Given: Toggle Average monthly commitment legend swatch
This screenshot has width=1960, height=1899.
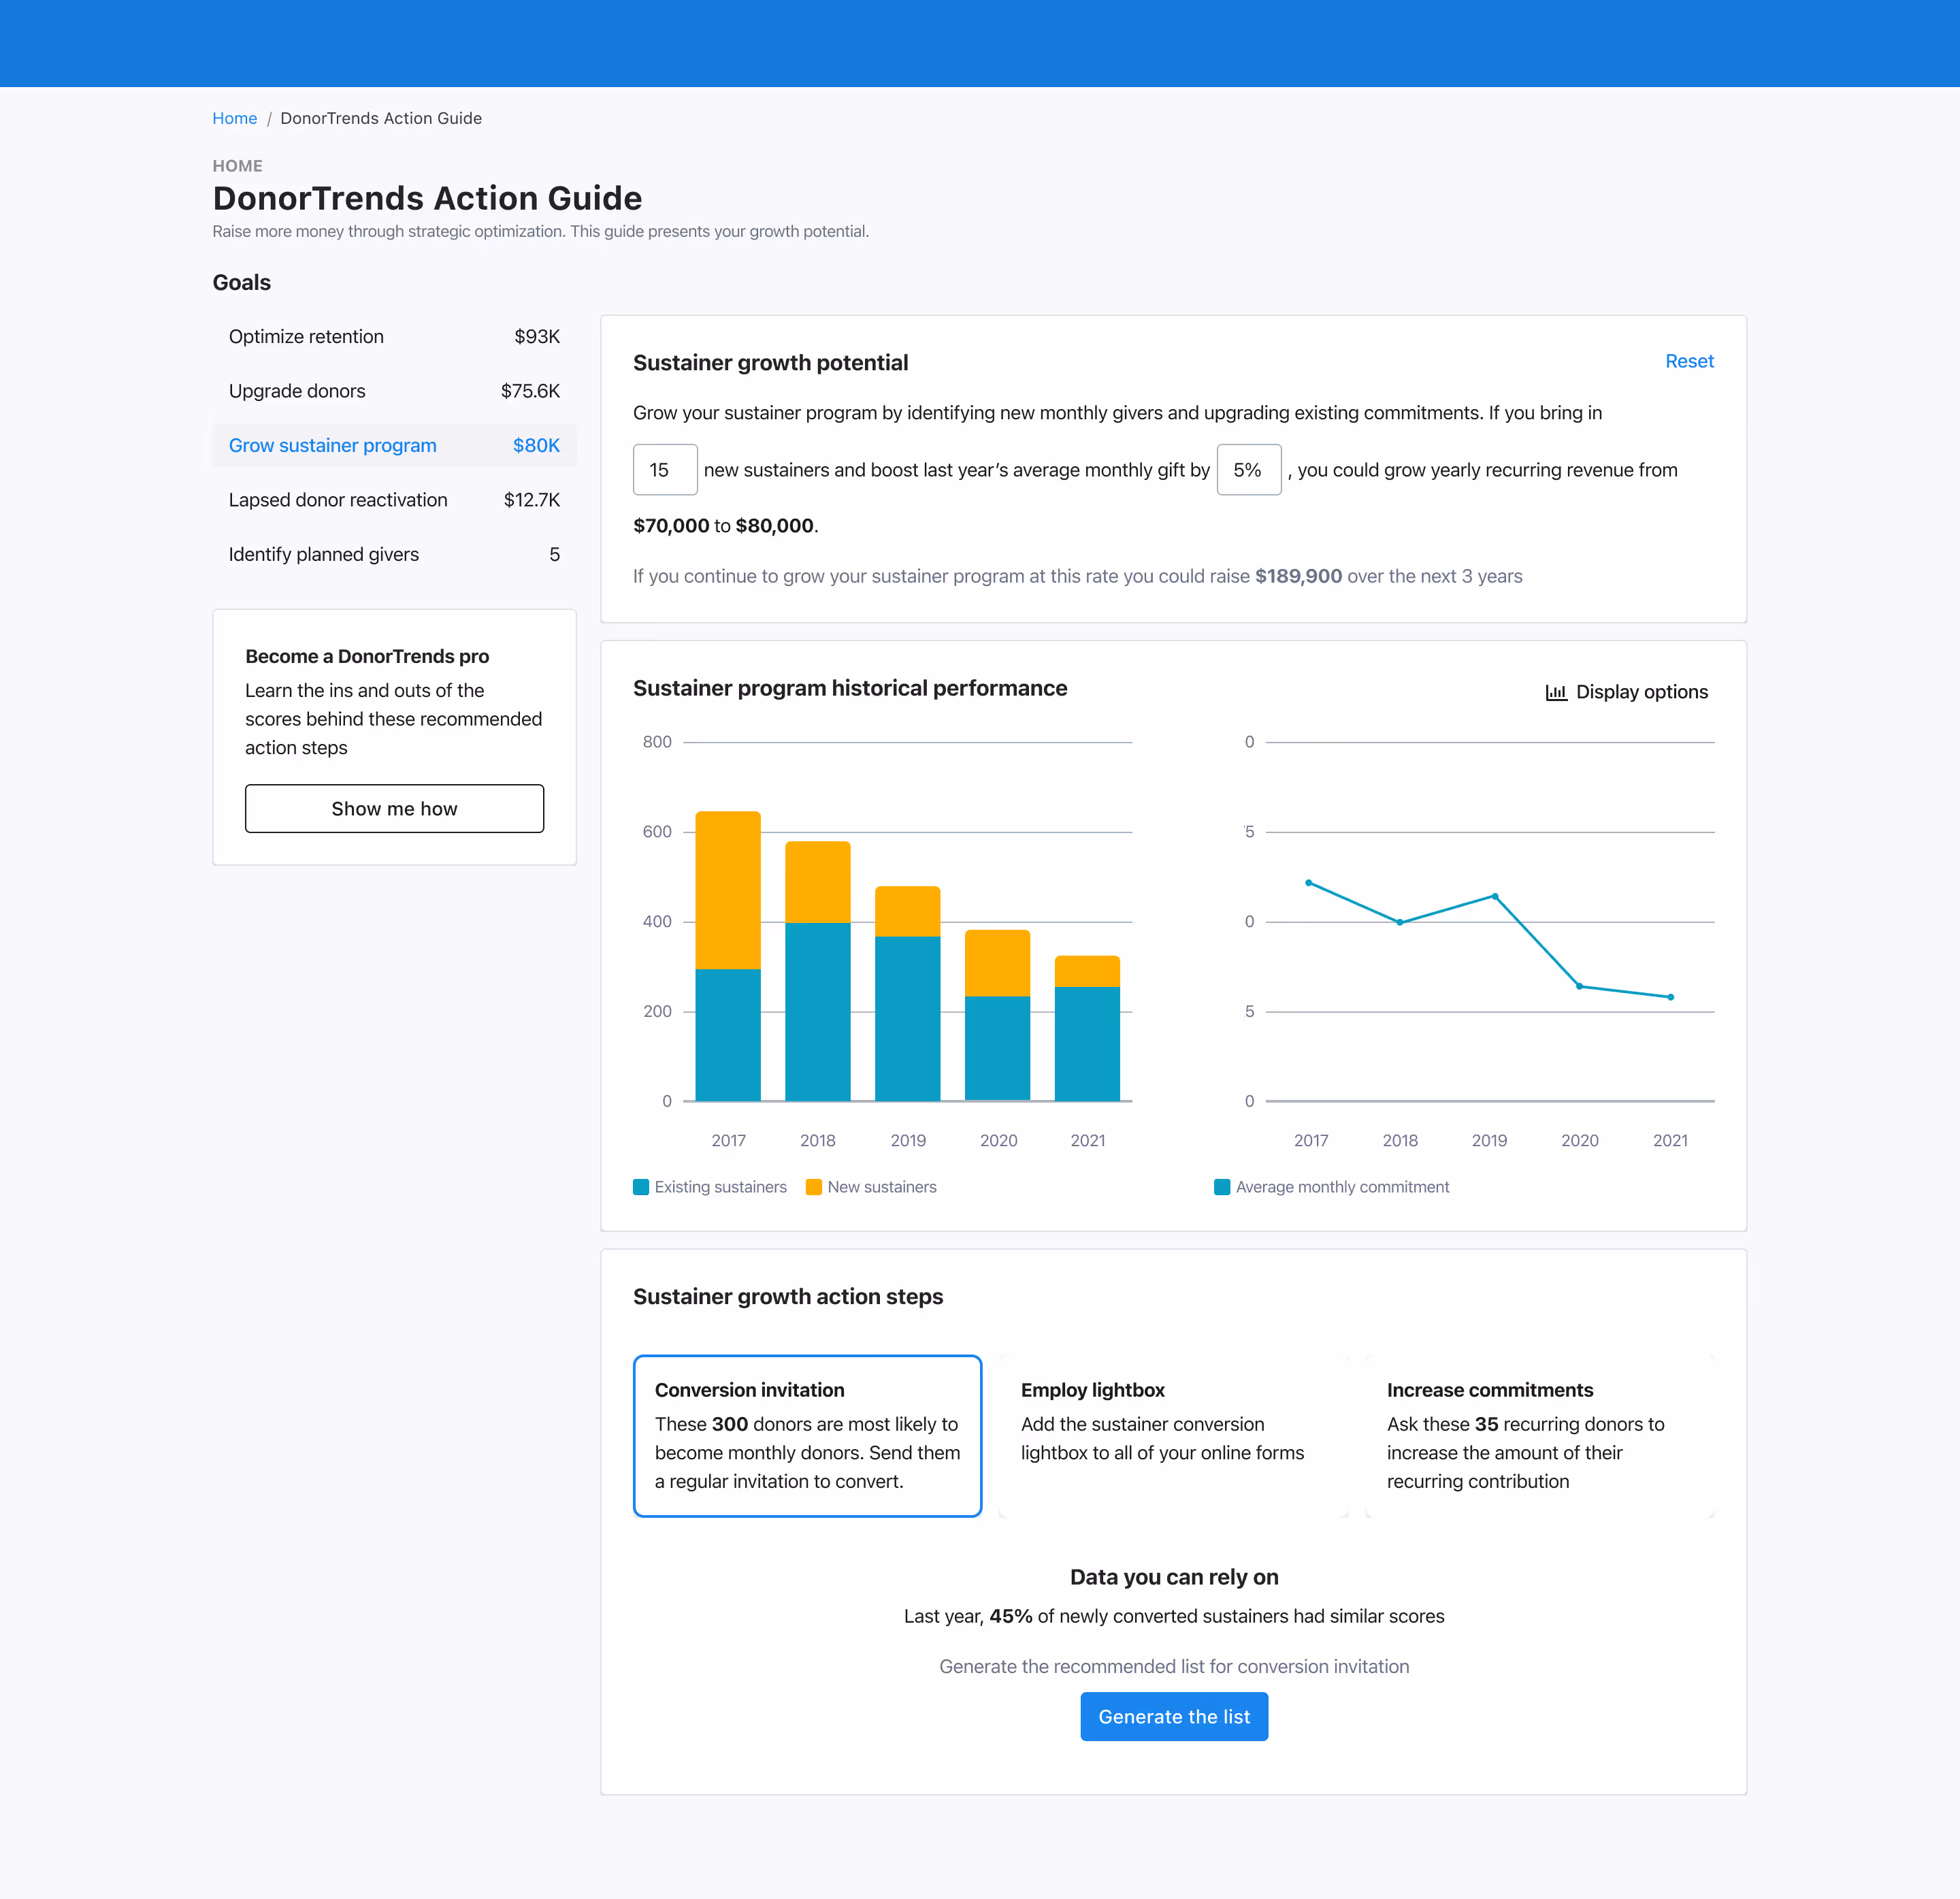Looking at the screenshot, I should [x=1221, y=1187].
